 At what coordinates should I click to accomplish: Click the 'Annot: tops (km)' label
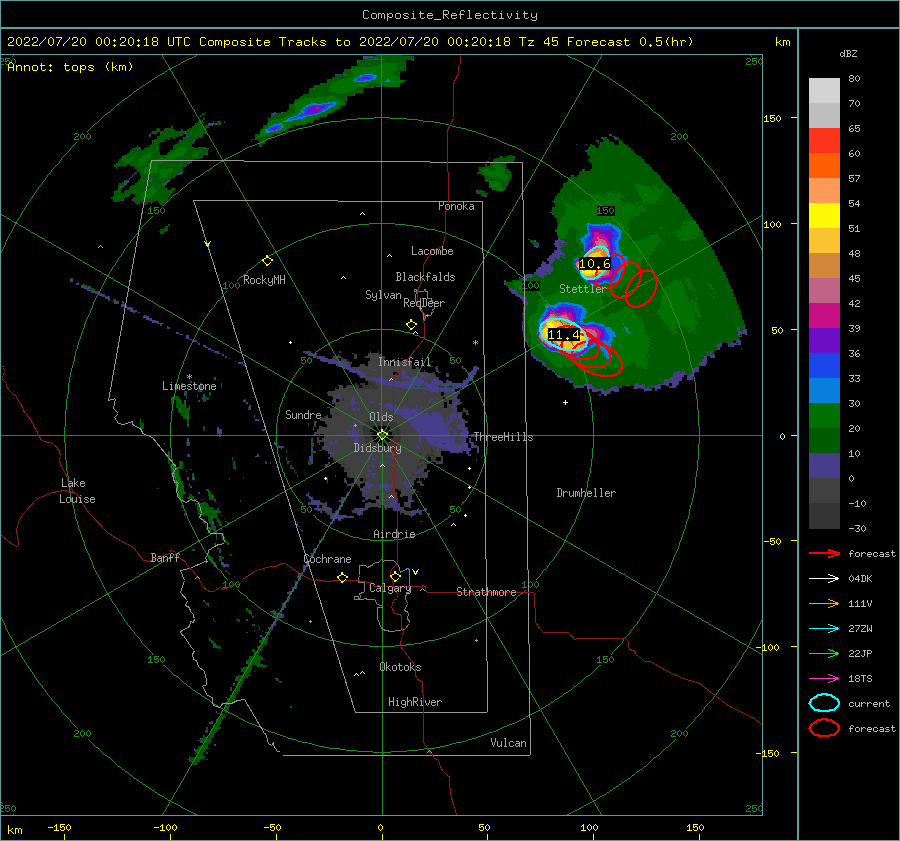point(70,67)
